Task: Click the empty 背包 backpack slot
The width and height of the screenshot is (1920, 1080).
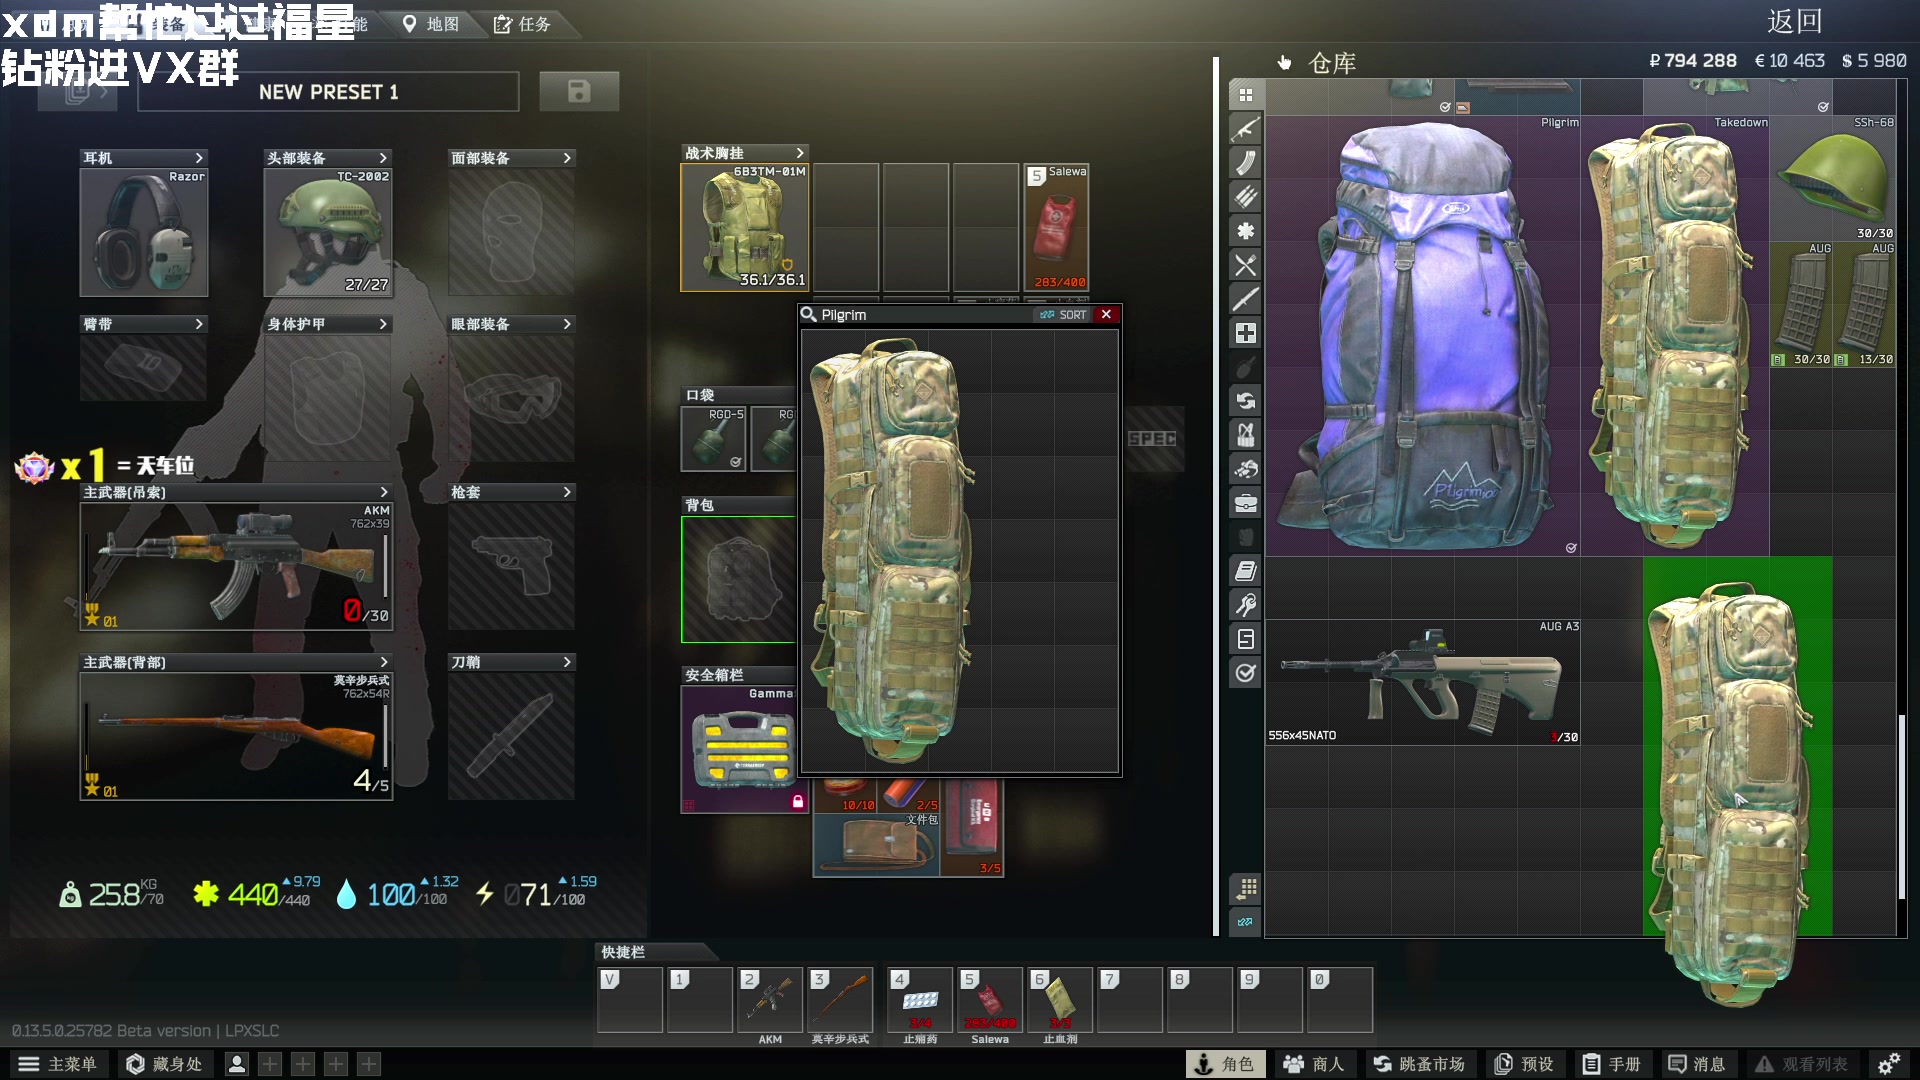Action: [x=739, y=579]
